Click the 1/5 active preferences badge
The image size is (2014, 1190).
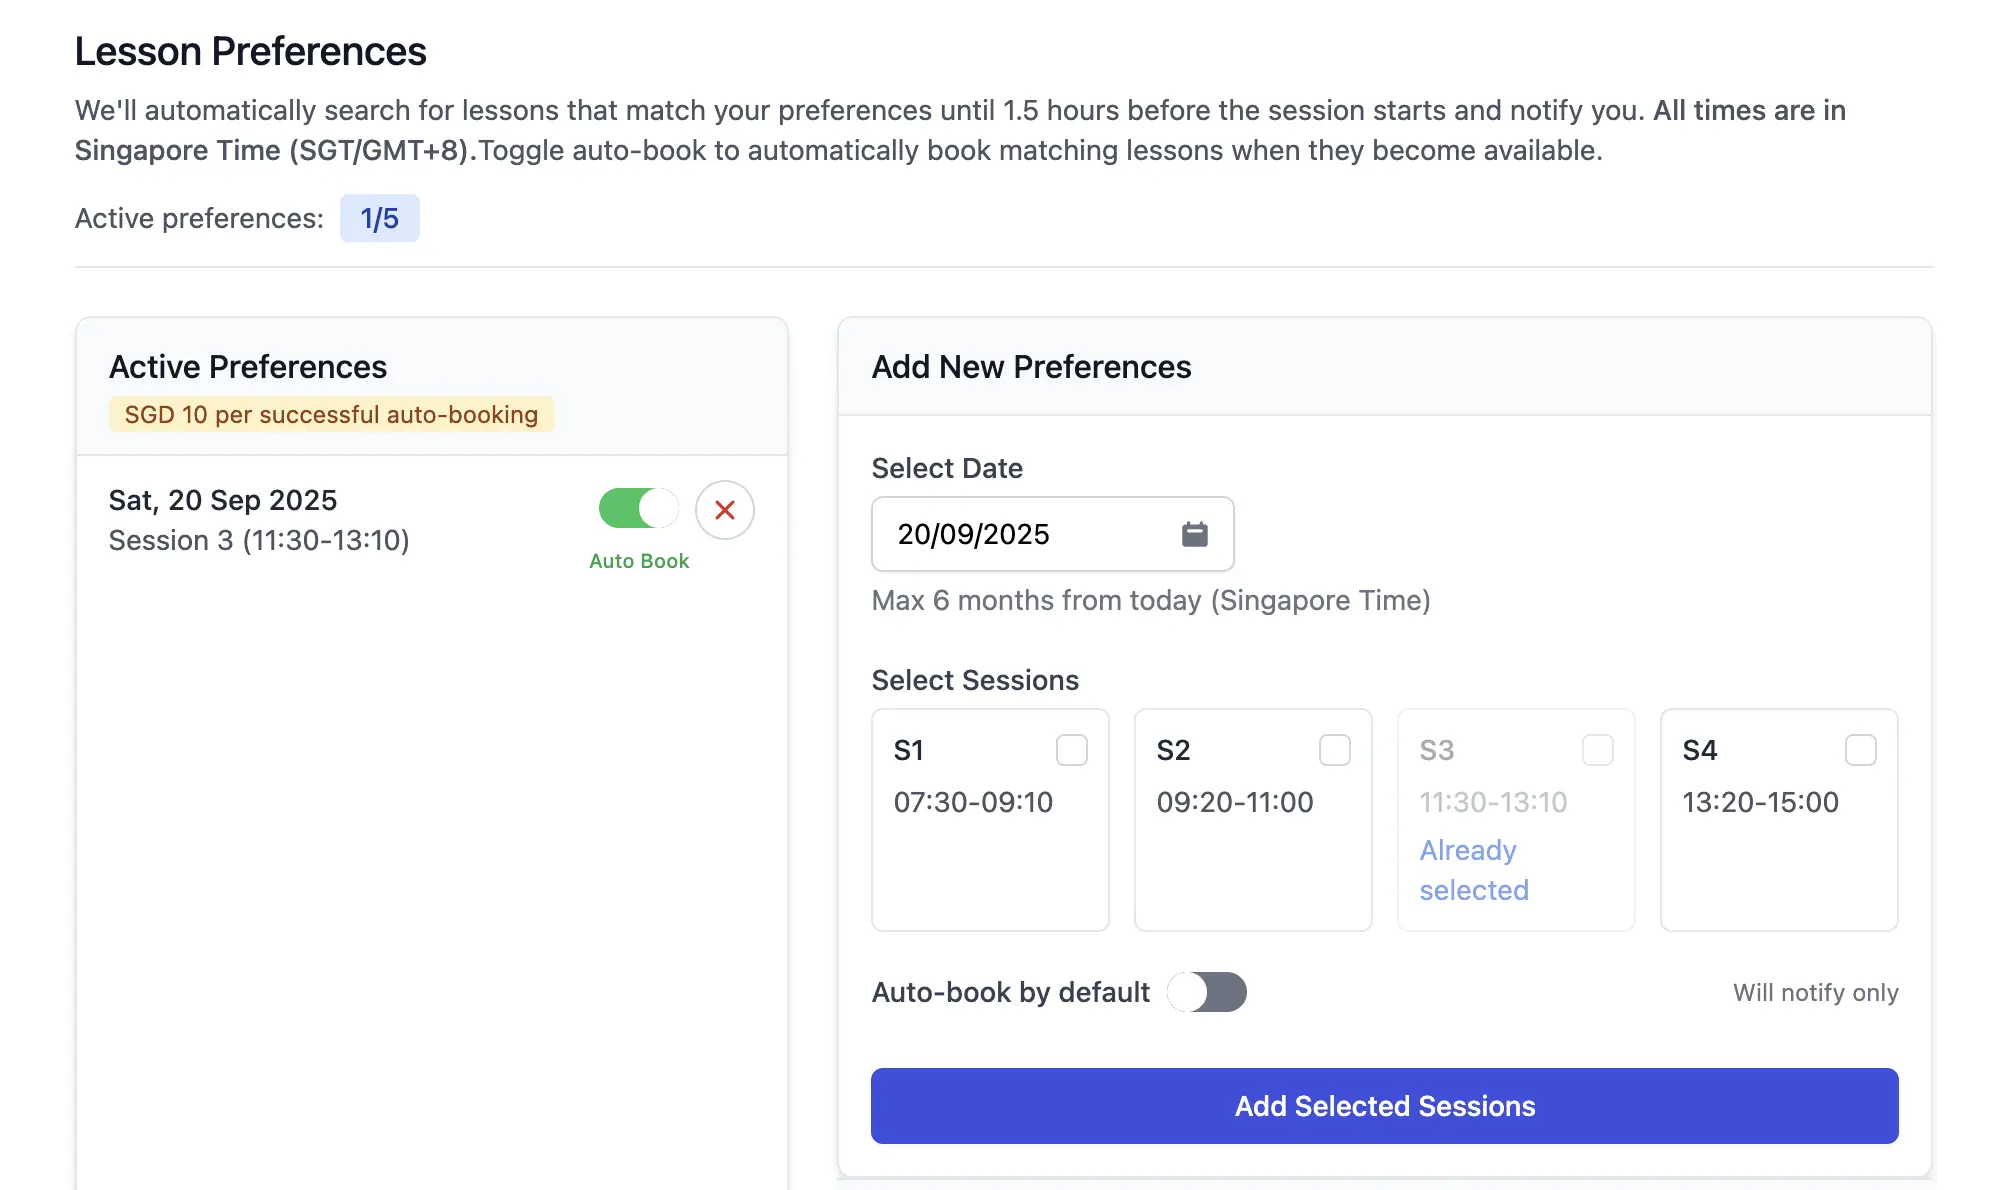379,218
